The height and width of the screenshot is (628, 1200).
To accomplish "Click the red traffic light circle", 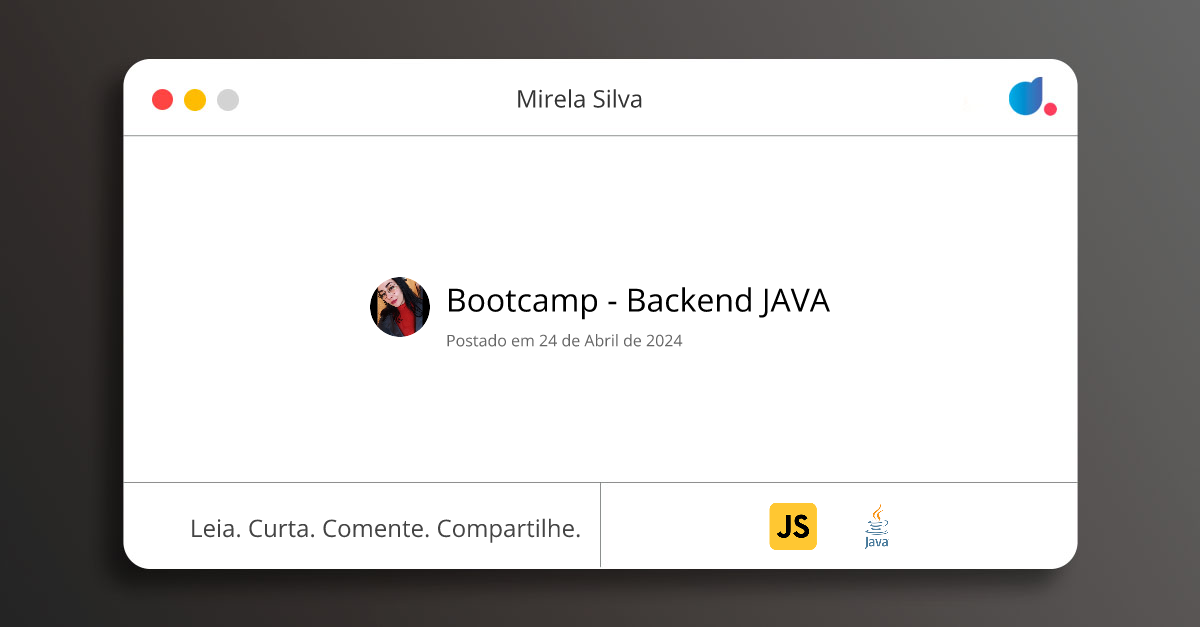I will coord(162,99).
